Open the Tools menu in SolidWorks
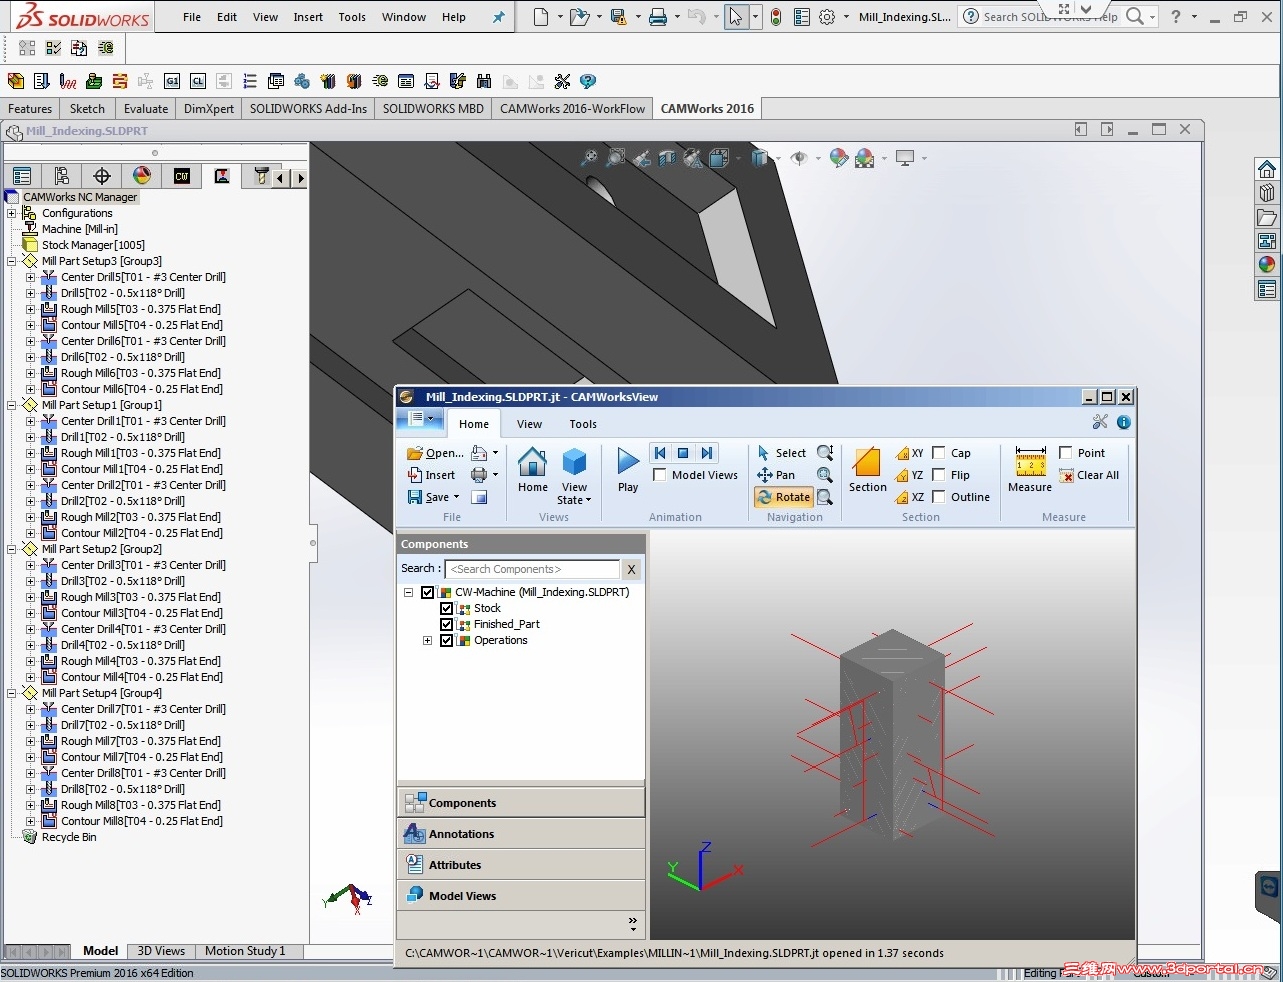 (x=352, y=17)
